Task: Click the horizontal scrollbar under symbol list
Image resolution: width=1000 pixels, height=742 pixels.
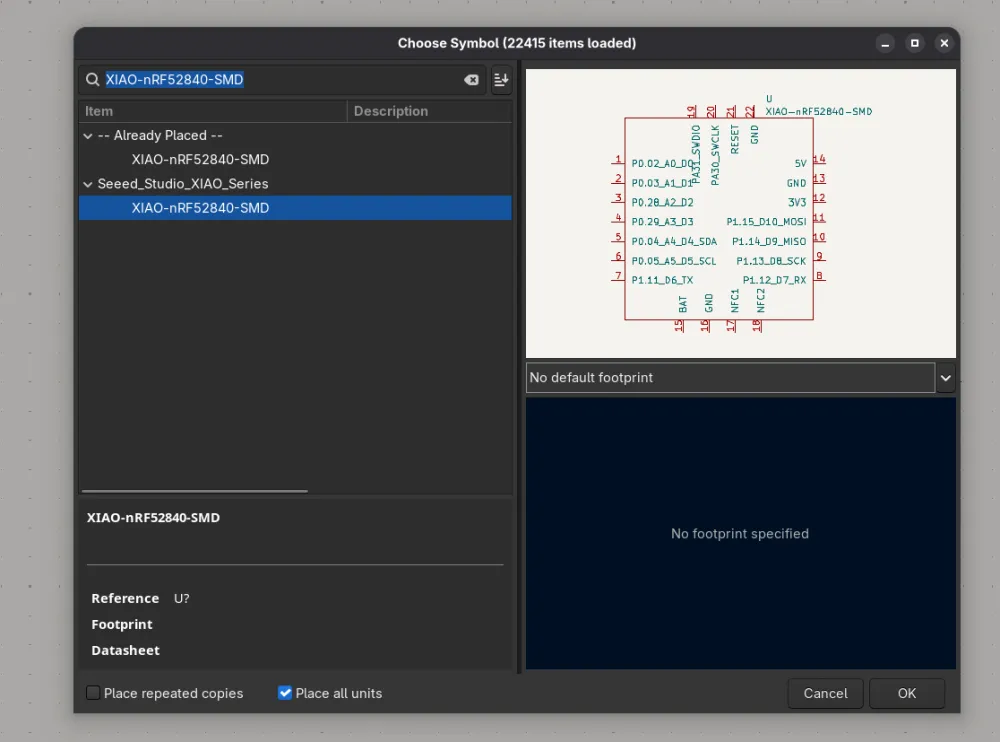Action: 195,491
